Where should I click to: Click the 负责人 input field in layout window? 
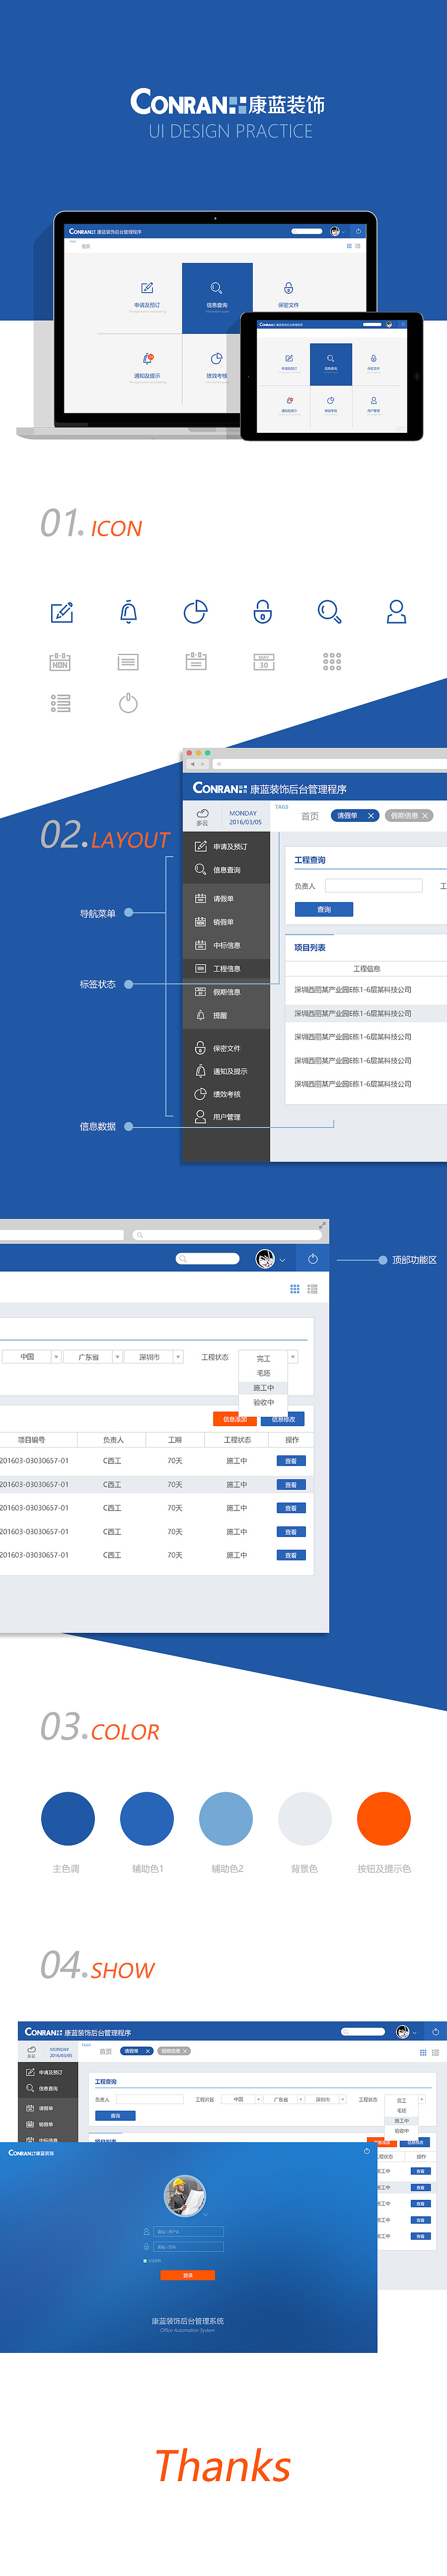374,886
